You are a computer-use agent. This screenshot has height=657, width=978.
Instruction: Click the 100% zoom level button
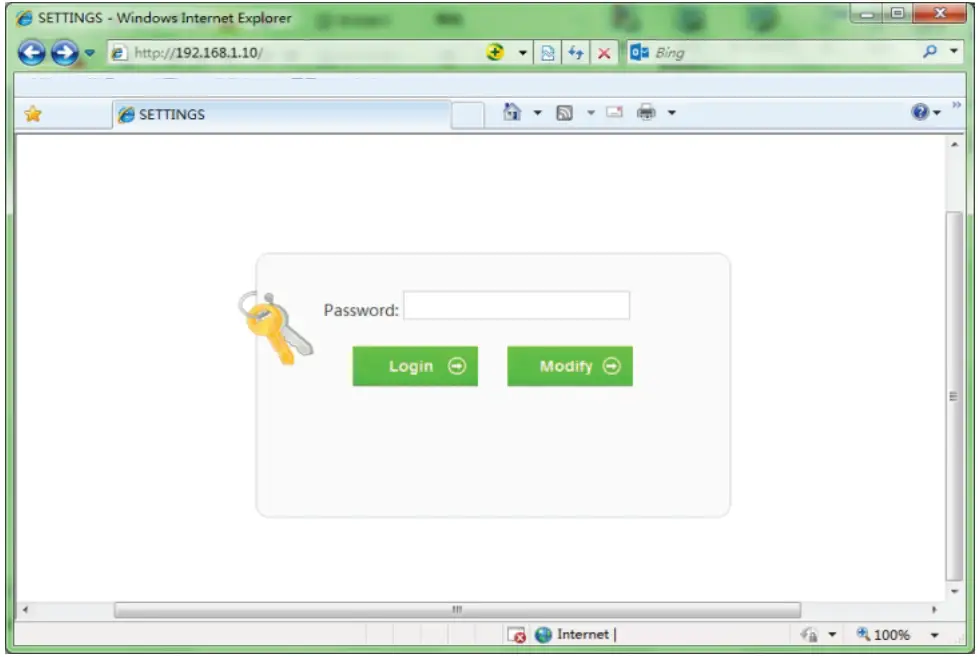coord(883,635)
